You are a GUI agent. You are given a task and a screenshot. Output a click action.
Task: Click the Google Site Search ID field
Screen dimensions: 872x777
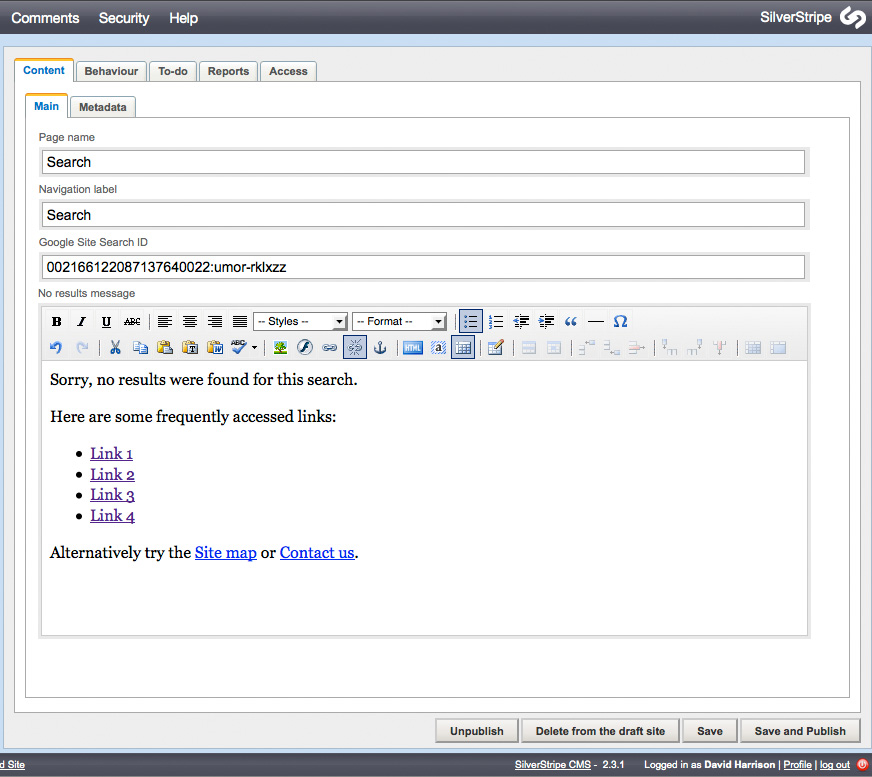coord(423,267)
